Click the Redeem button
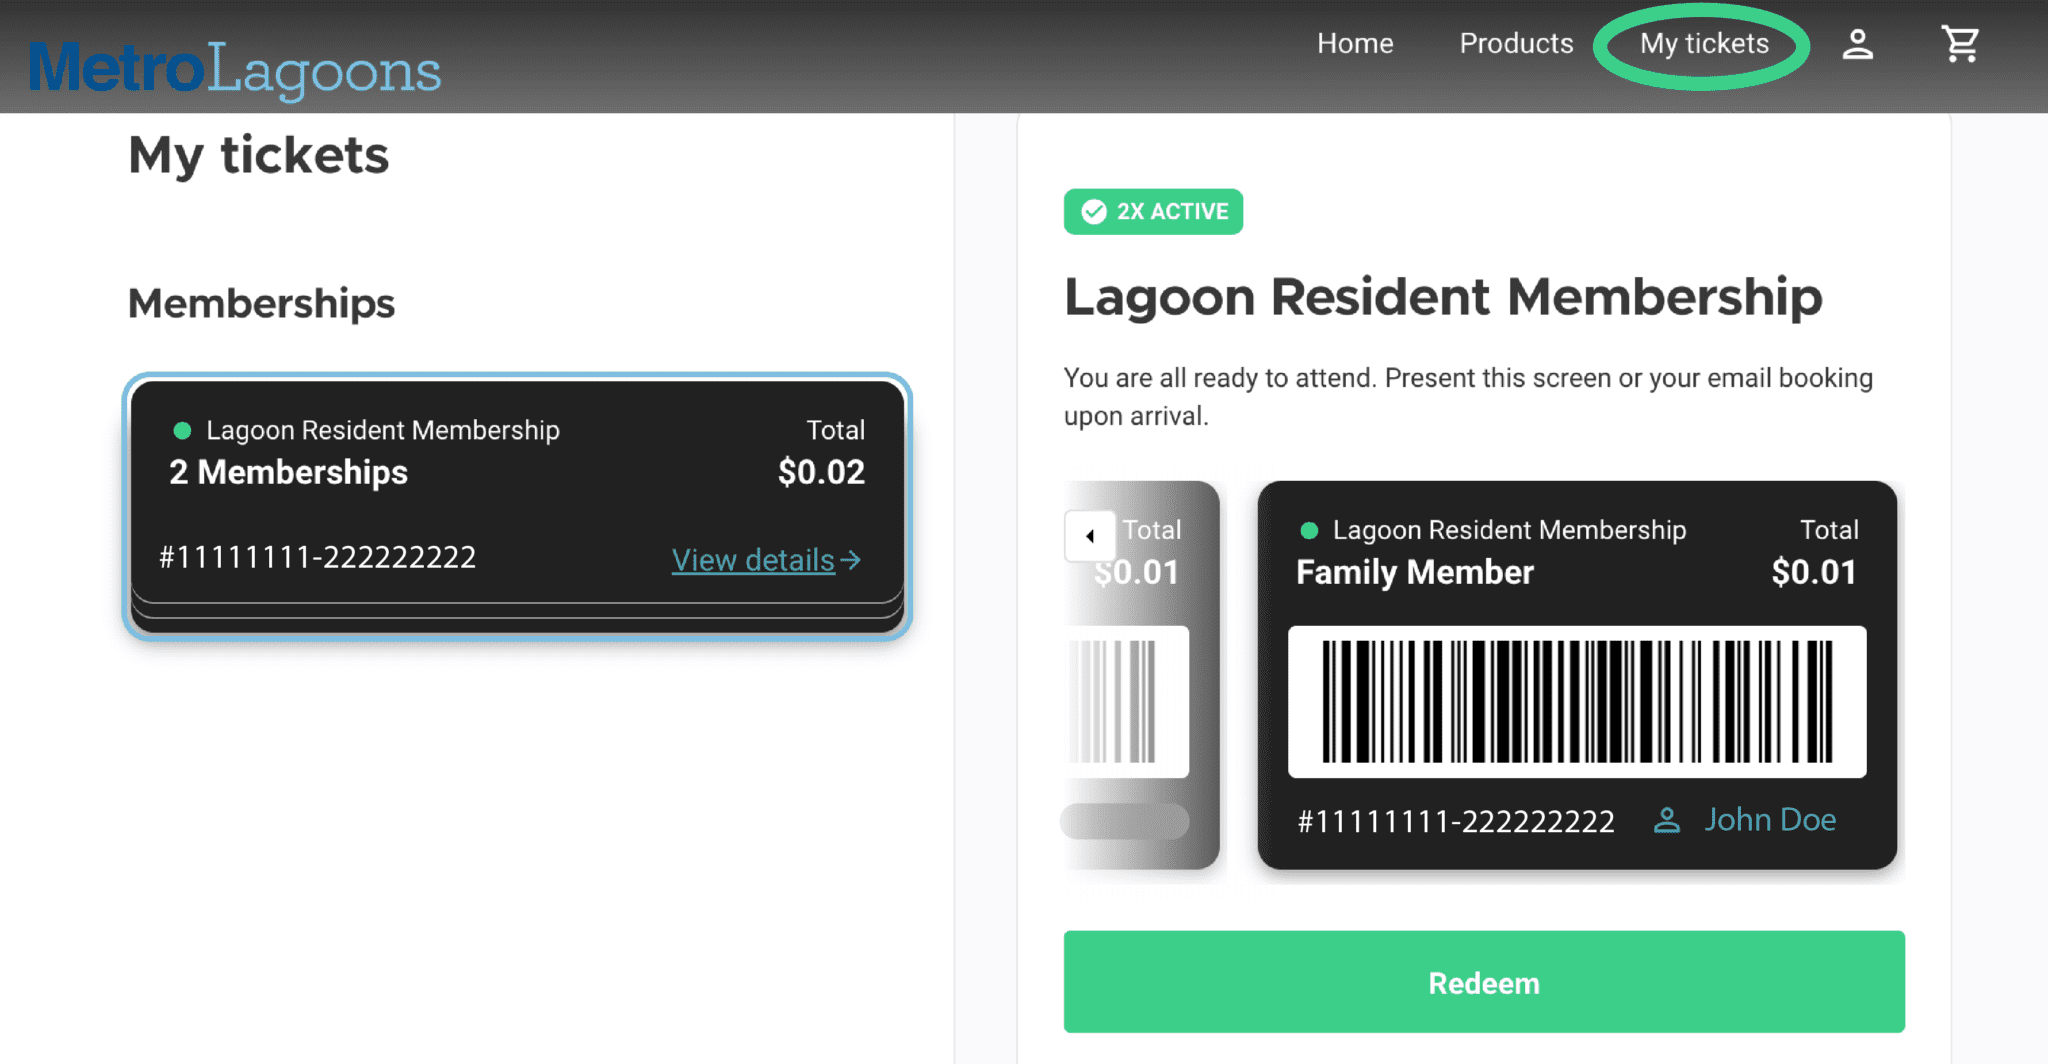 tap(1484, 982)
